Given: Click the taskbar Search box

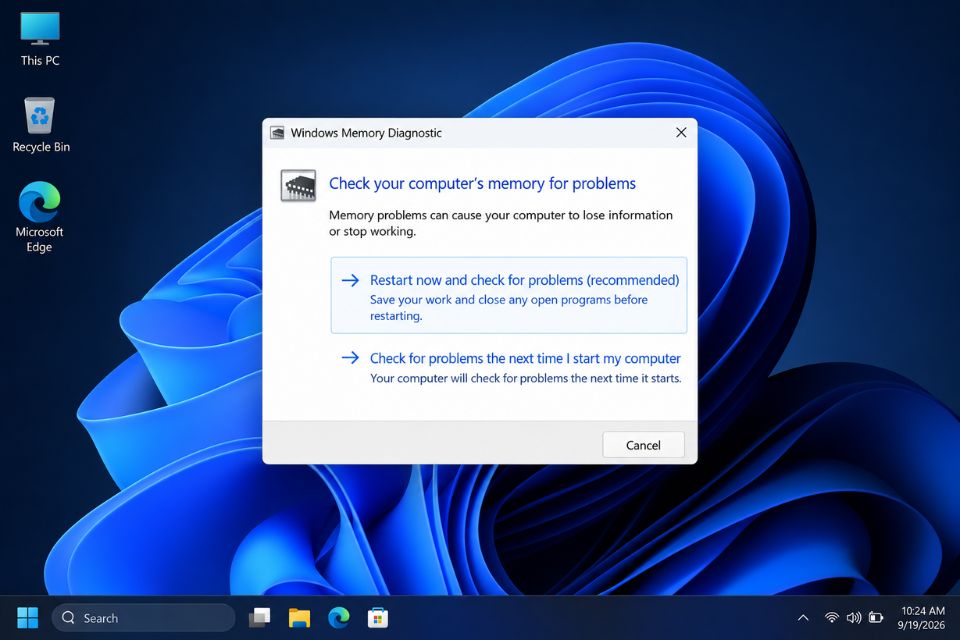Looking at the screenshot, I should (144, 618).
